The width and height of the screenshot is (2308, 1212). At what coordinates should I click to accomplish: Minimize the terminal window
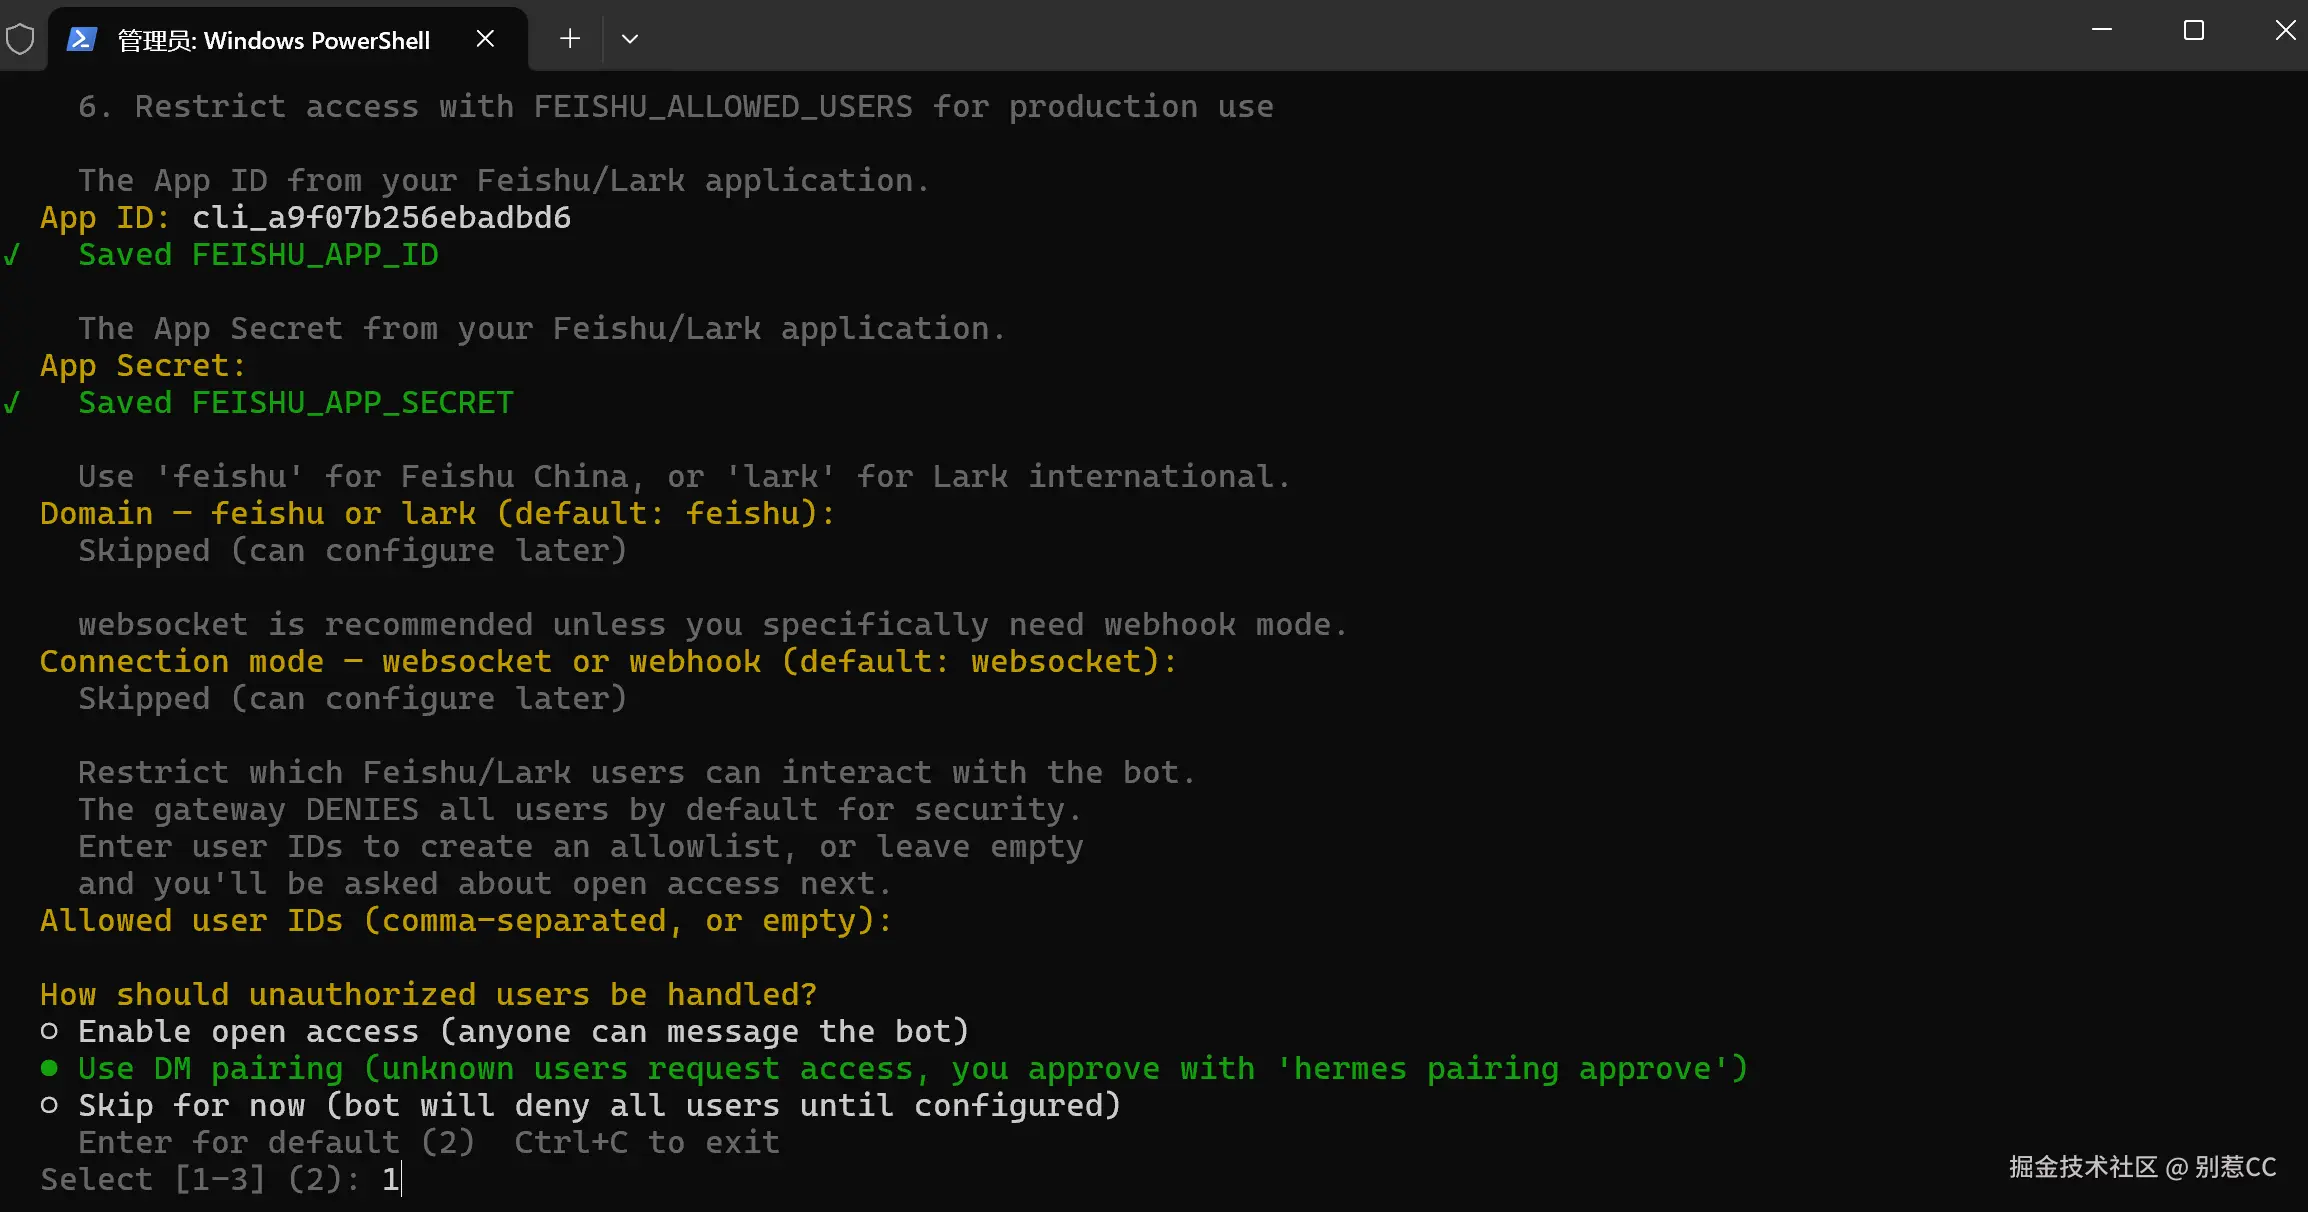coord(2102,30)
